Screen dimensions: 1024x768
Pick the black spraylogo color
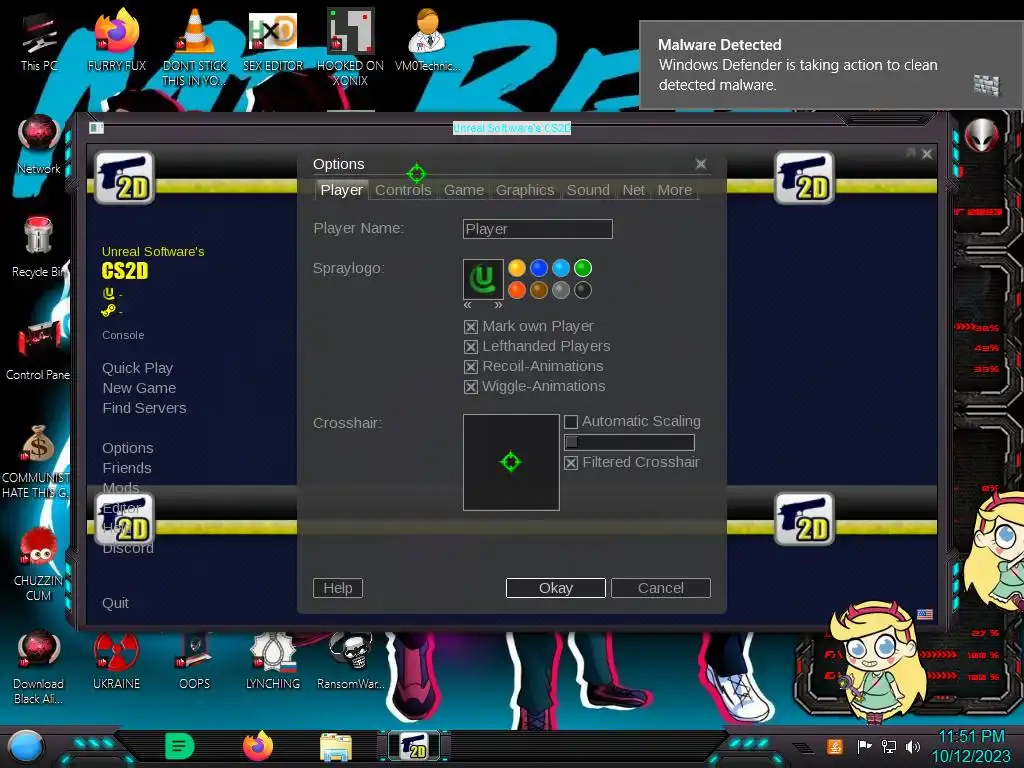pyautogui.click(x=583, y=290)
